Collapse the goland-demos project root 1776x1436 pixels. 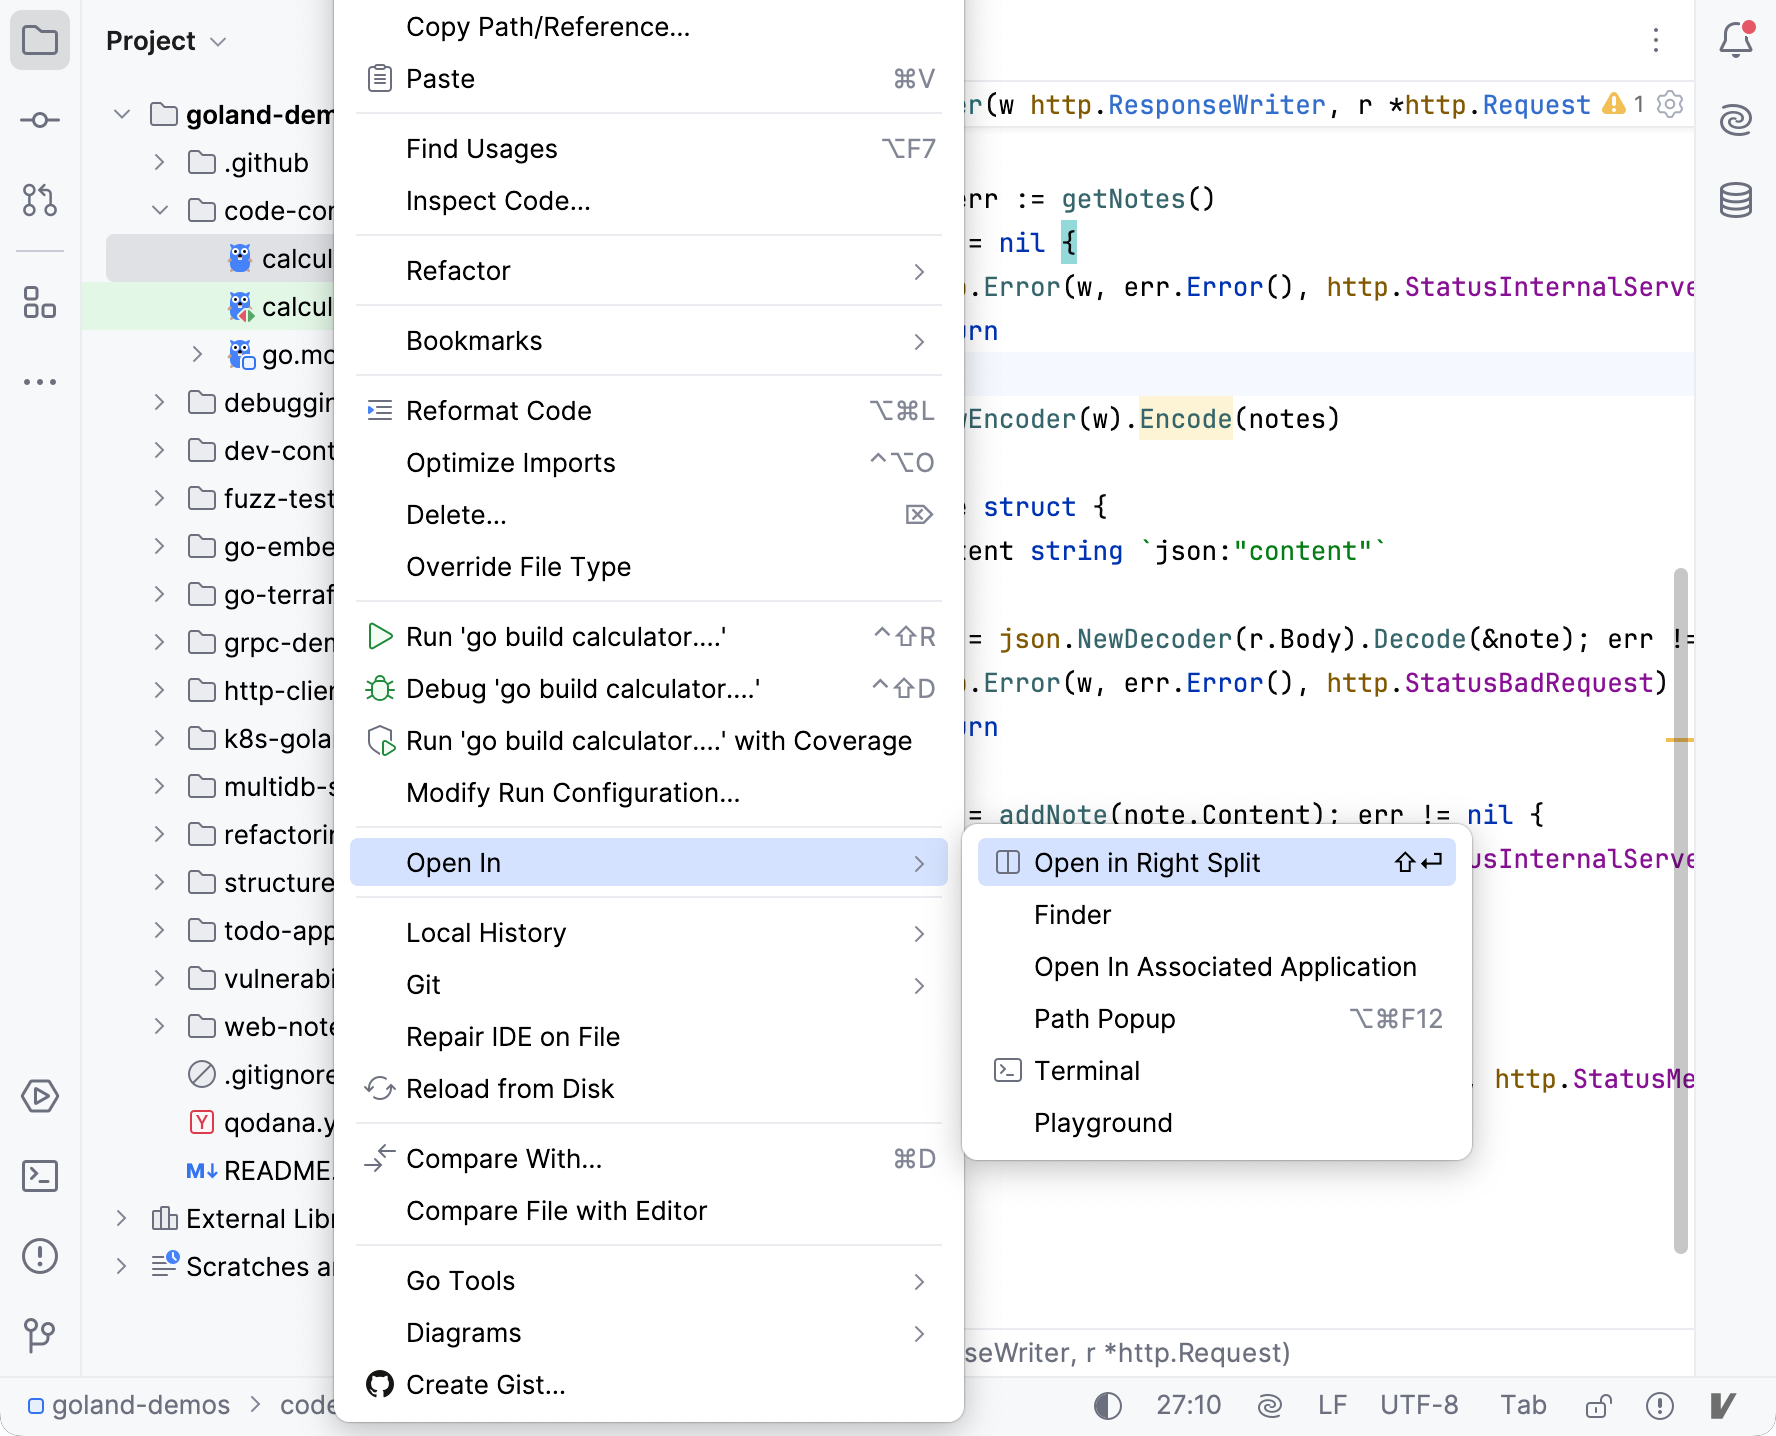122,115
